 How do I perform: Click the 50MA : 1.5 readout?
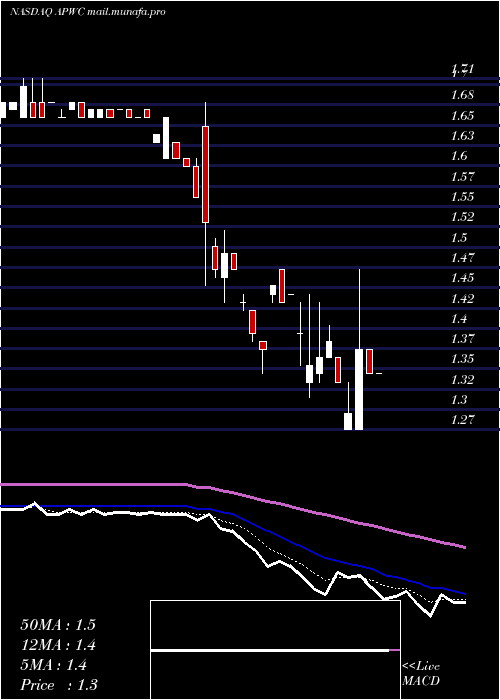pyautogui.click(x=58, y=625)
